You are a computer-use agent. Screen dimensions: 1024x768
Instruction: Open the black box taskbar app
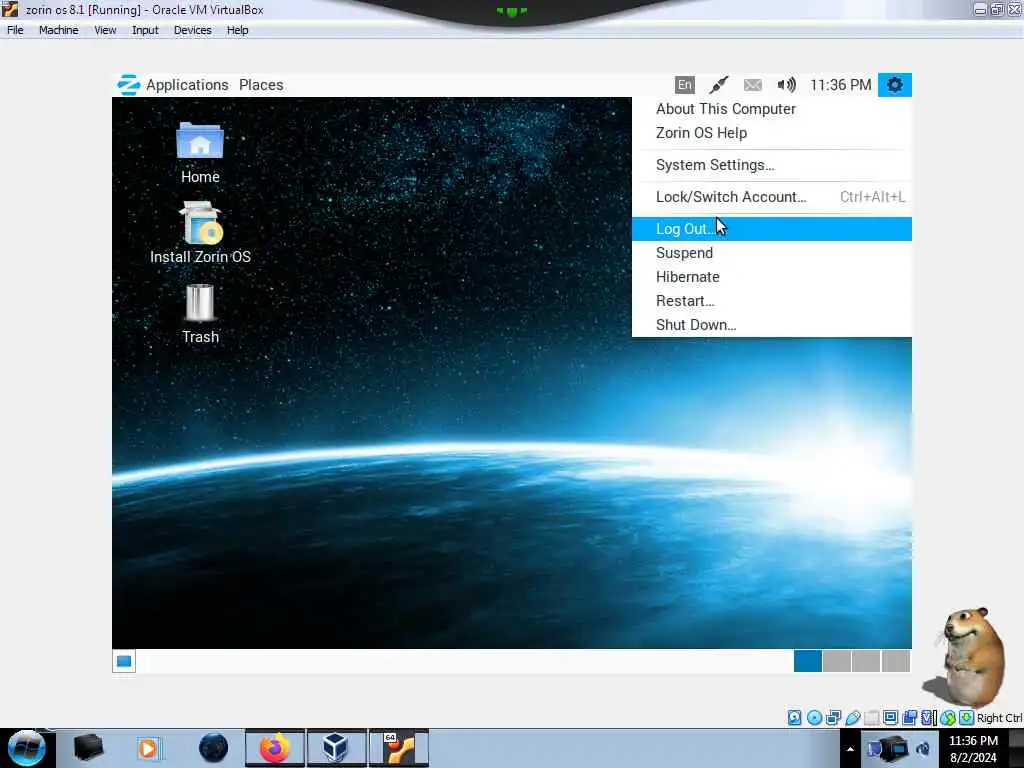pos(88,748)
